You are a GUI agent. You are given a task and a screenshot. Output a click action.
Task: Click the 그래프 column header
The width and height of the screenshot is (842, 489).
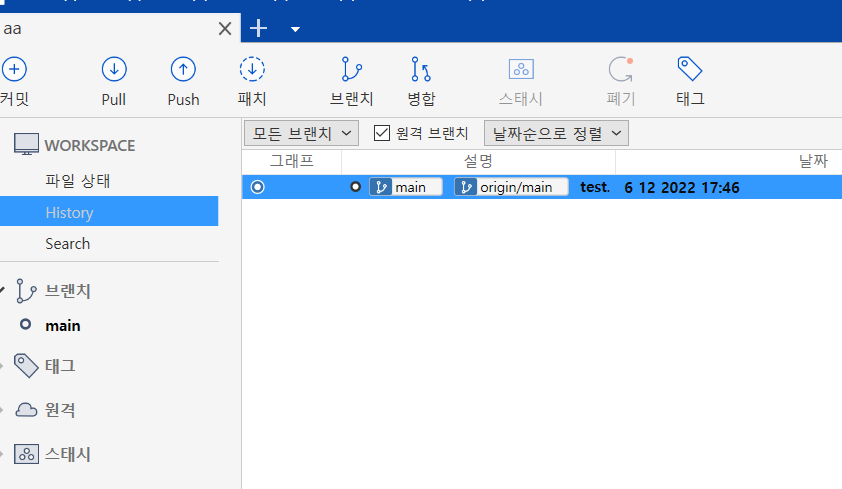(x=292, y=161)
